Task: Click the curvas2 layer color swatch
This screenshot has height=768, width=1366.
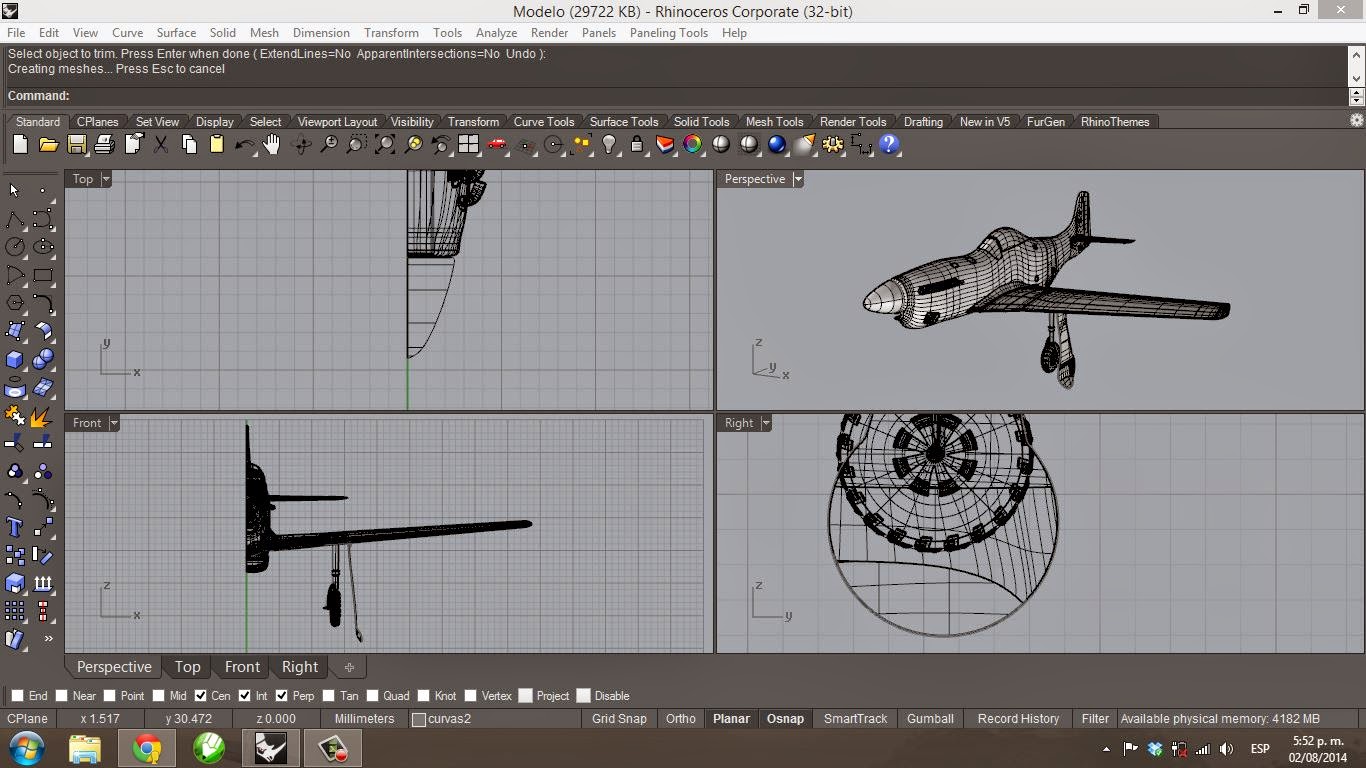Action: [x=419, y=718]
